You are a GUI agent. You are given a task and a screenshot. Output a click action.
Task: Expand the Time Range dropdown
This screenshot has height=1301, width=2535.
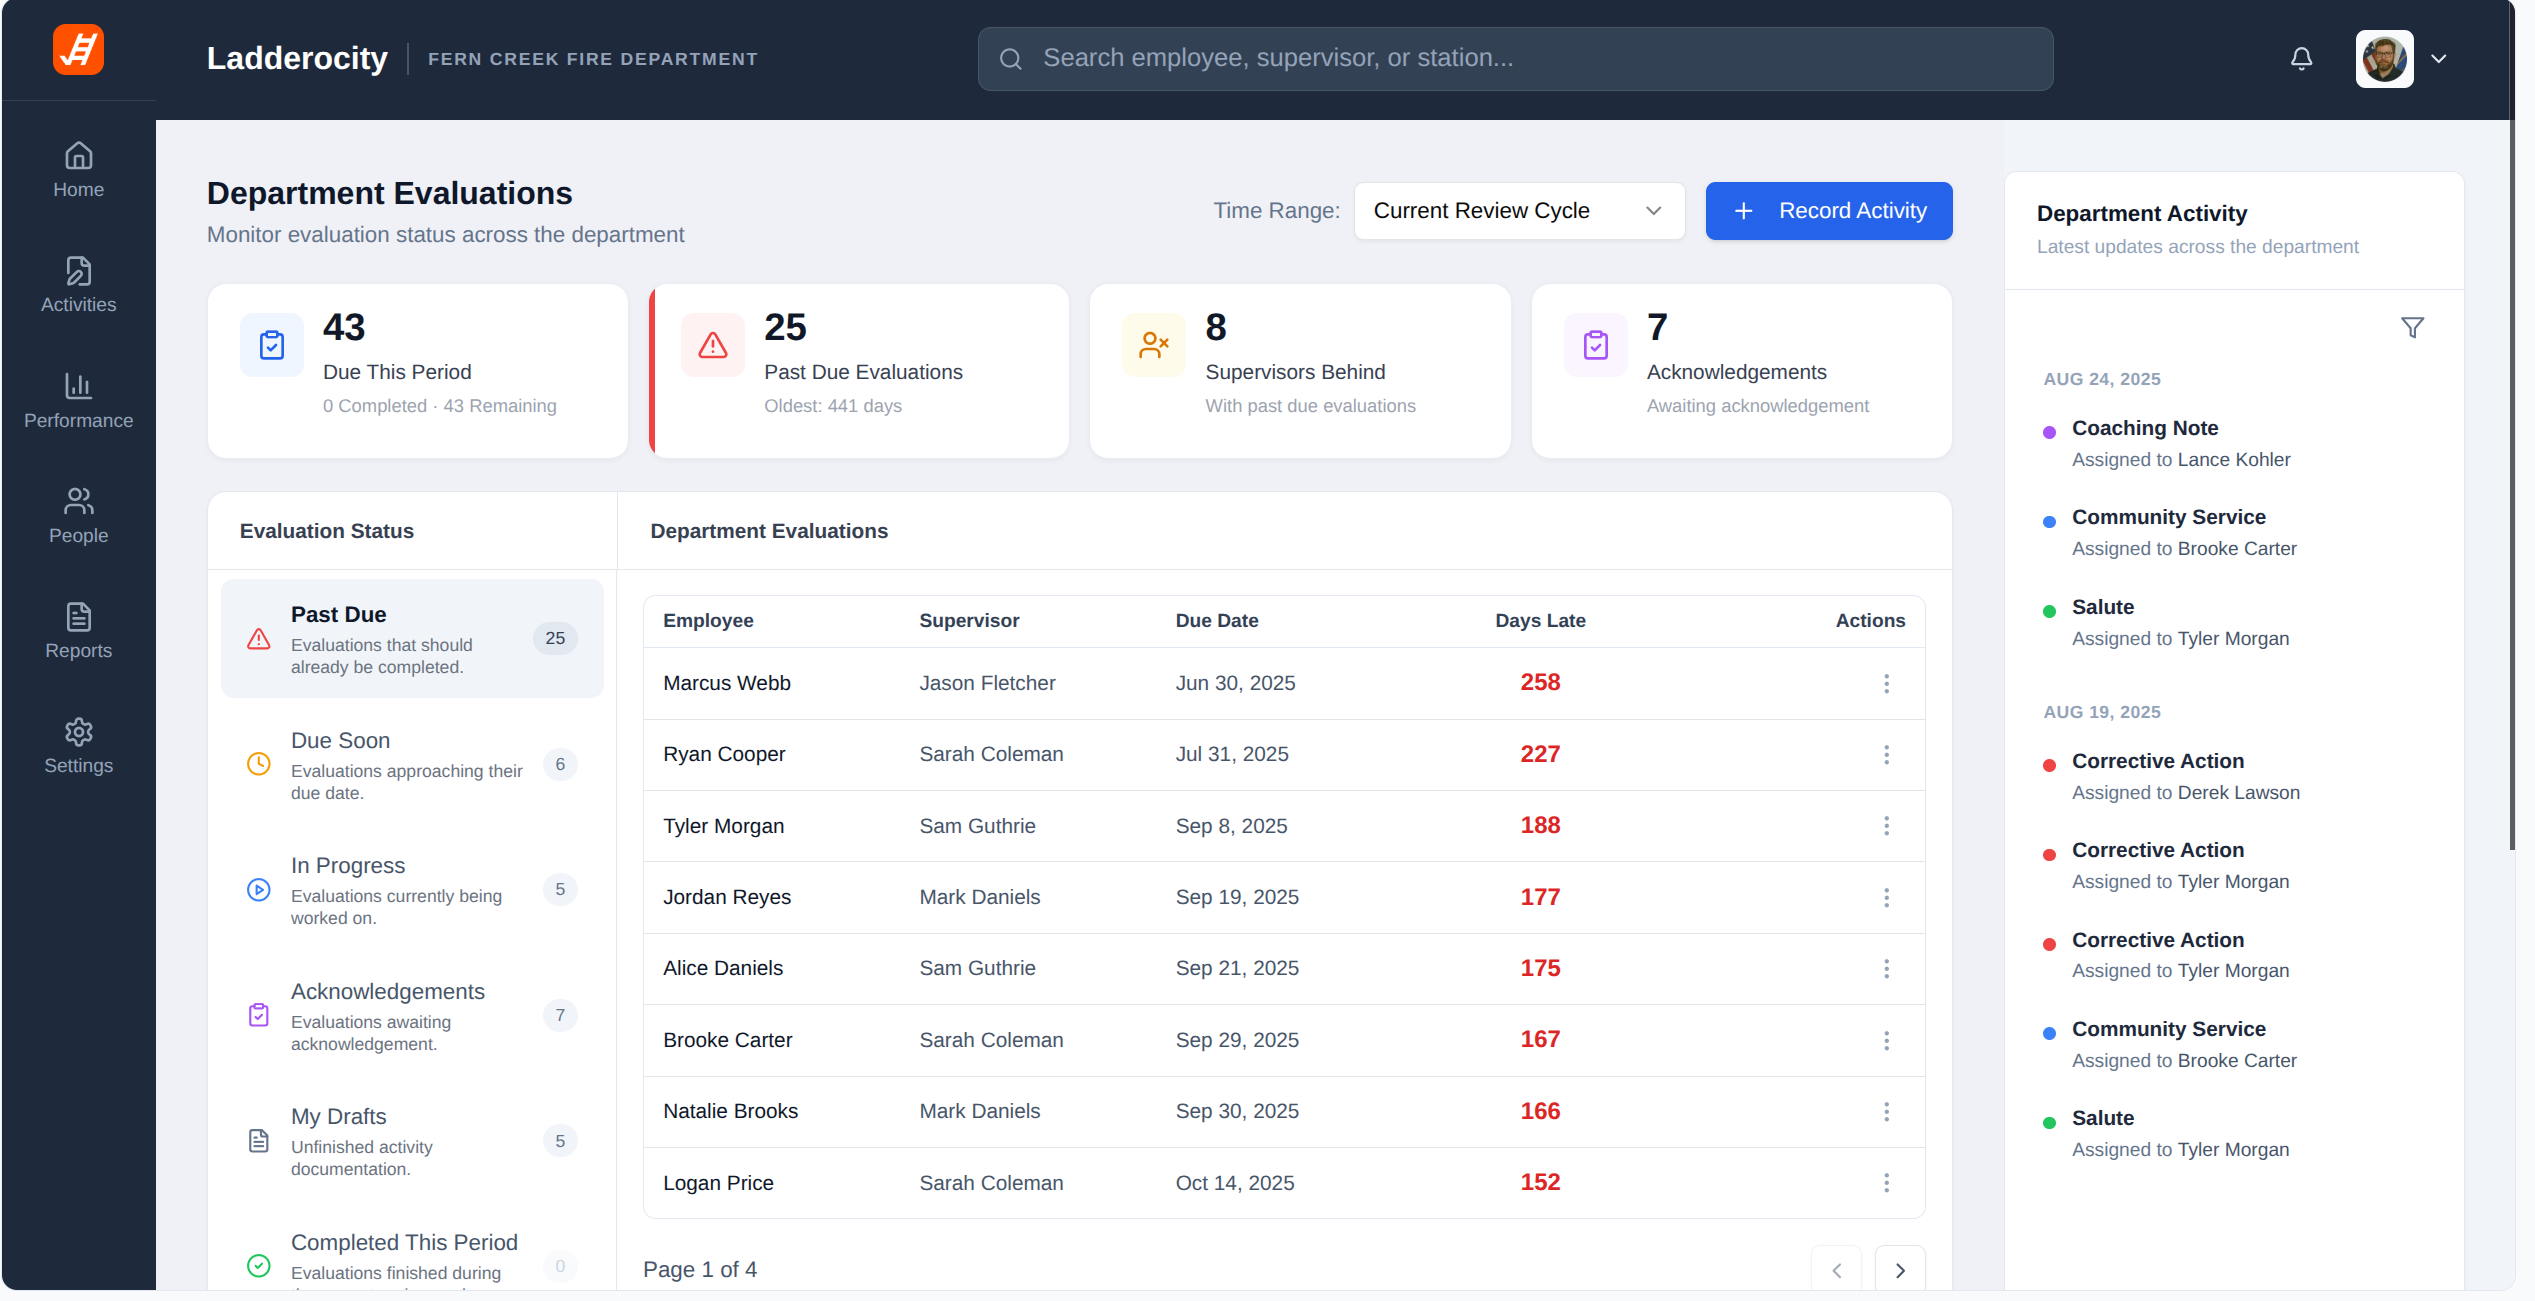[1518, 211]
